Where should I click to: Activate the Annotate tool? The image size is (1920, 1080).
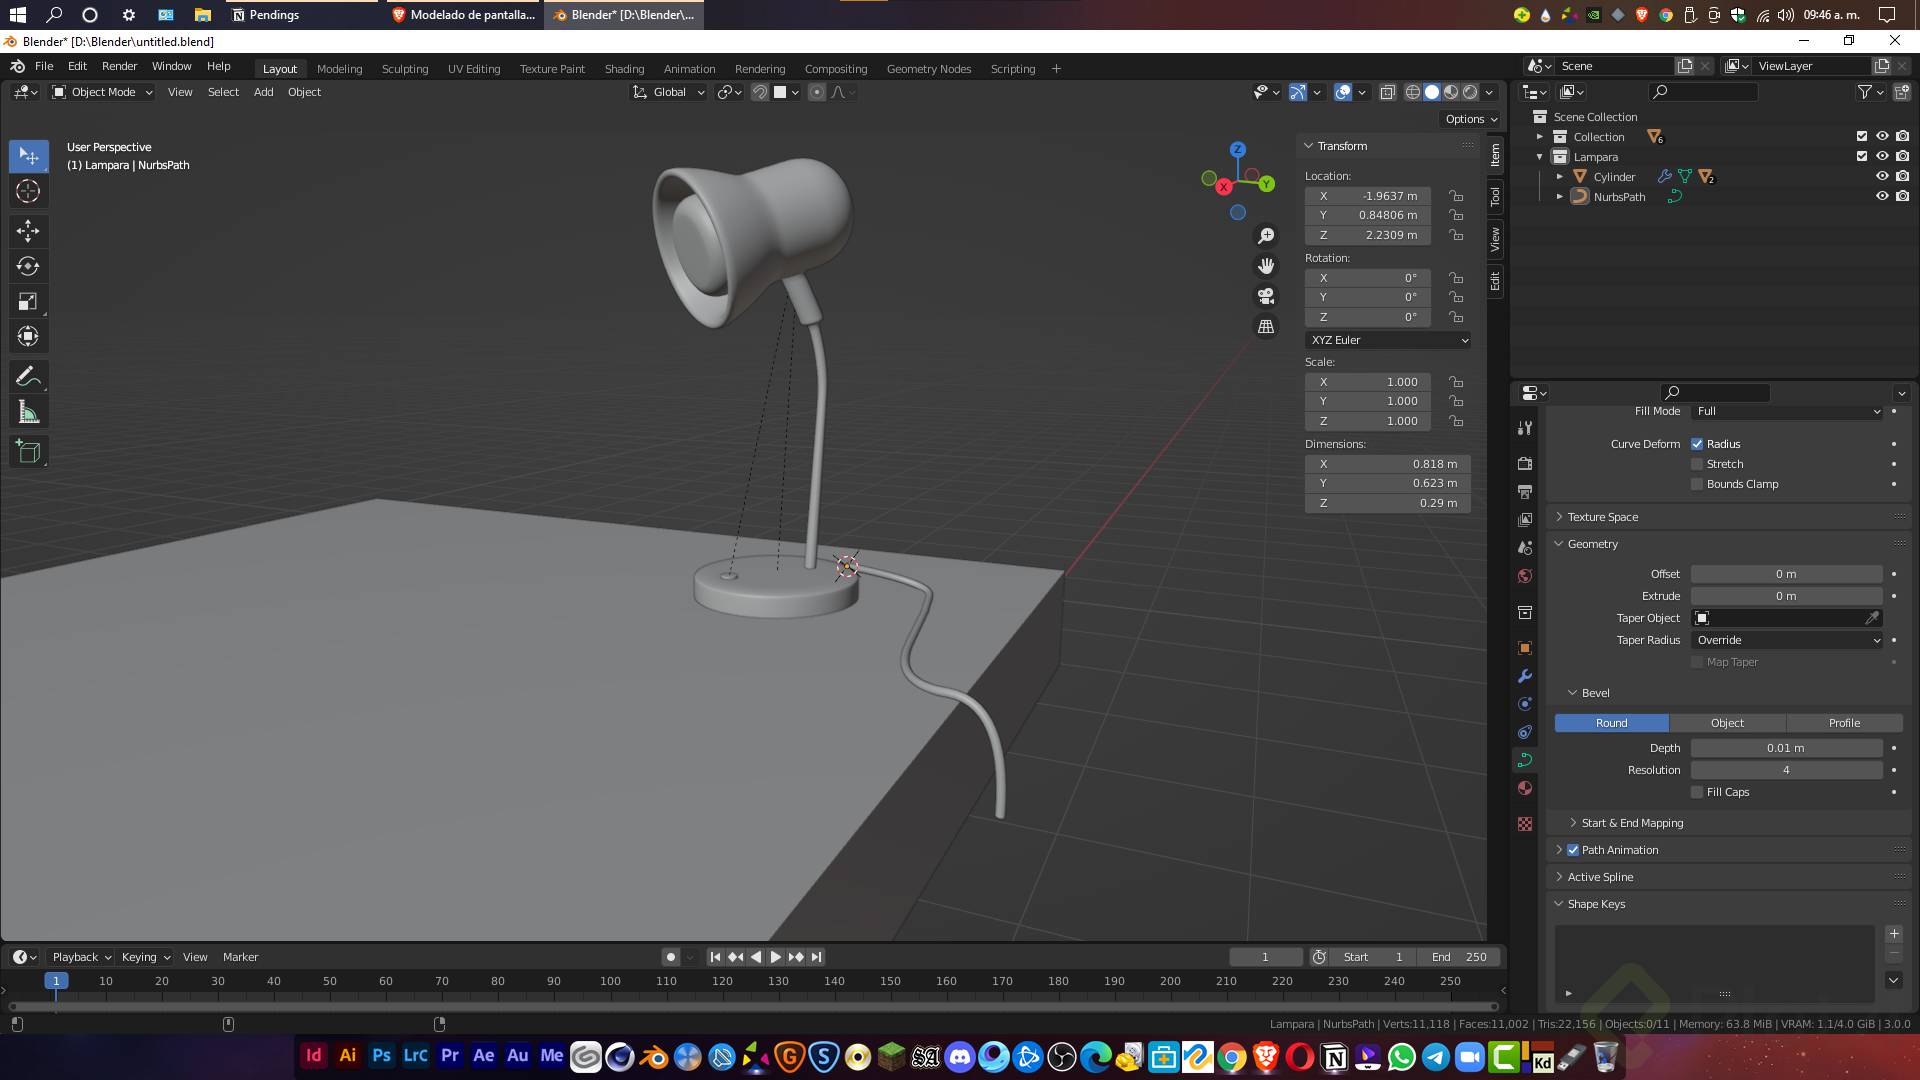coord(28,377)
